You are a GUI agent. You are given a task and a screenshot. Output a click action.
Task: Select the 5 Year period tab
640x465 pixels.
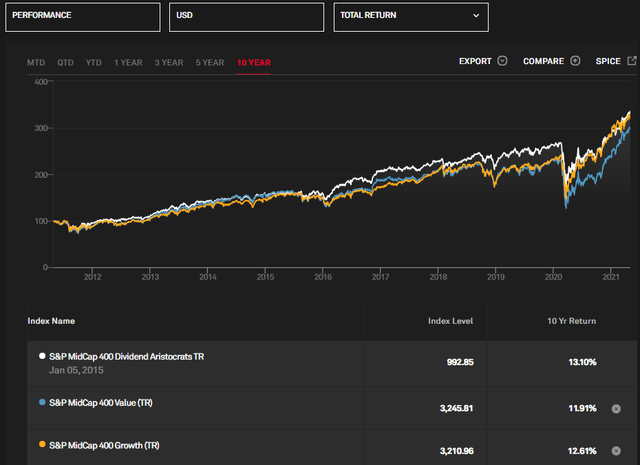pos(210,63)
